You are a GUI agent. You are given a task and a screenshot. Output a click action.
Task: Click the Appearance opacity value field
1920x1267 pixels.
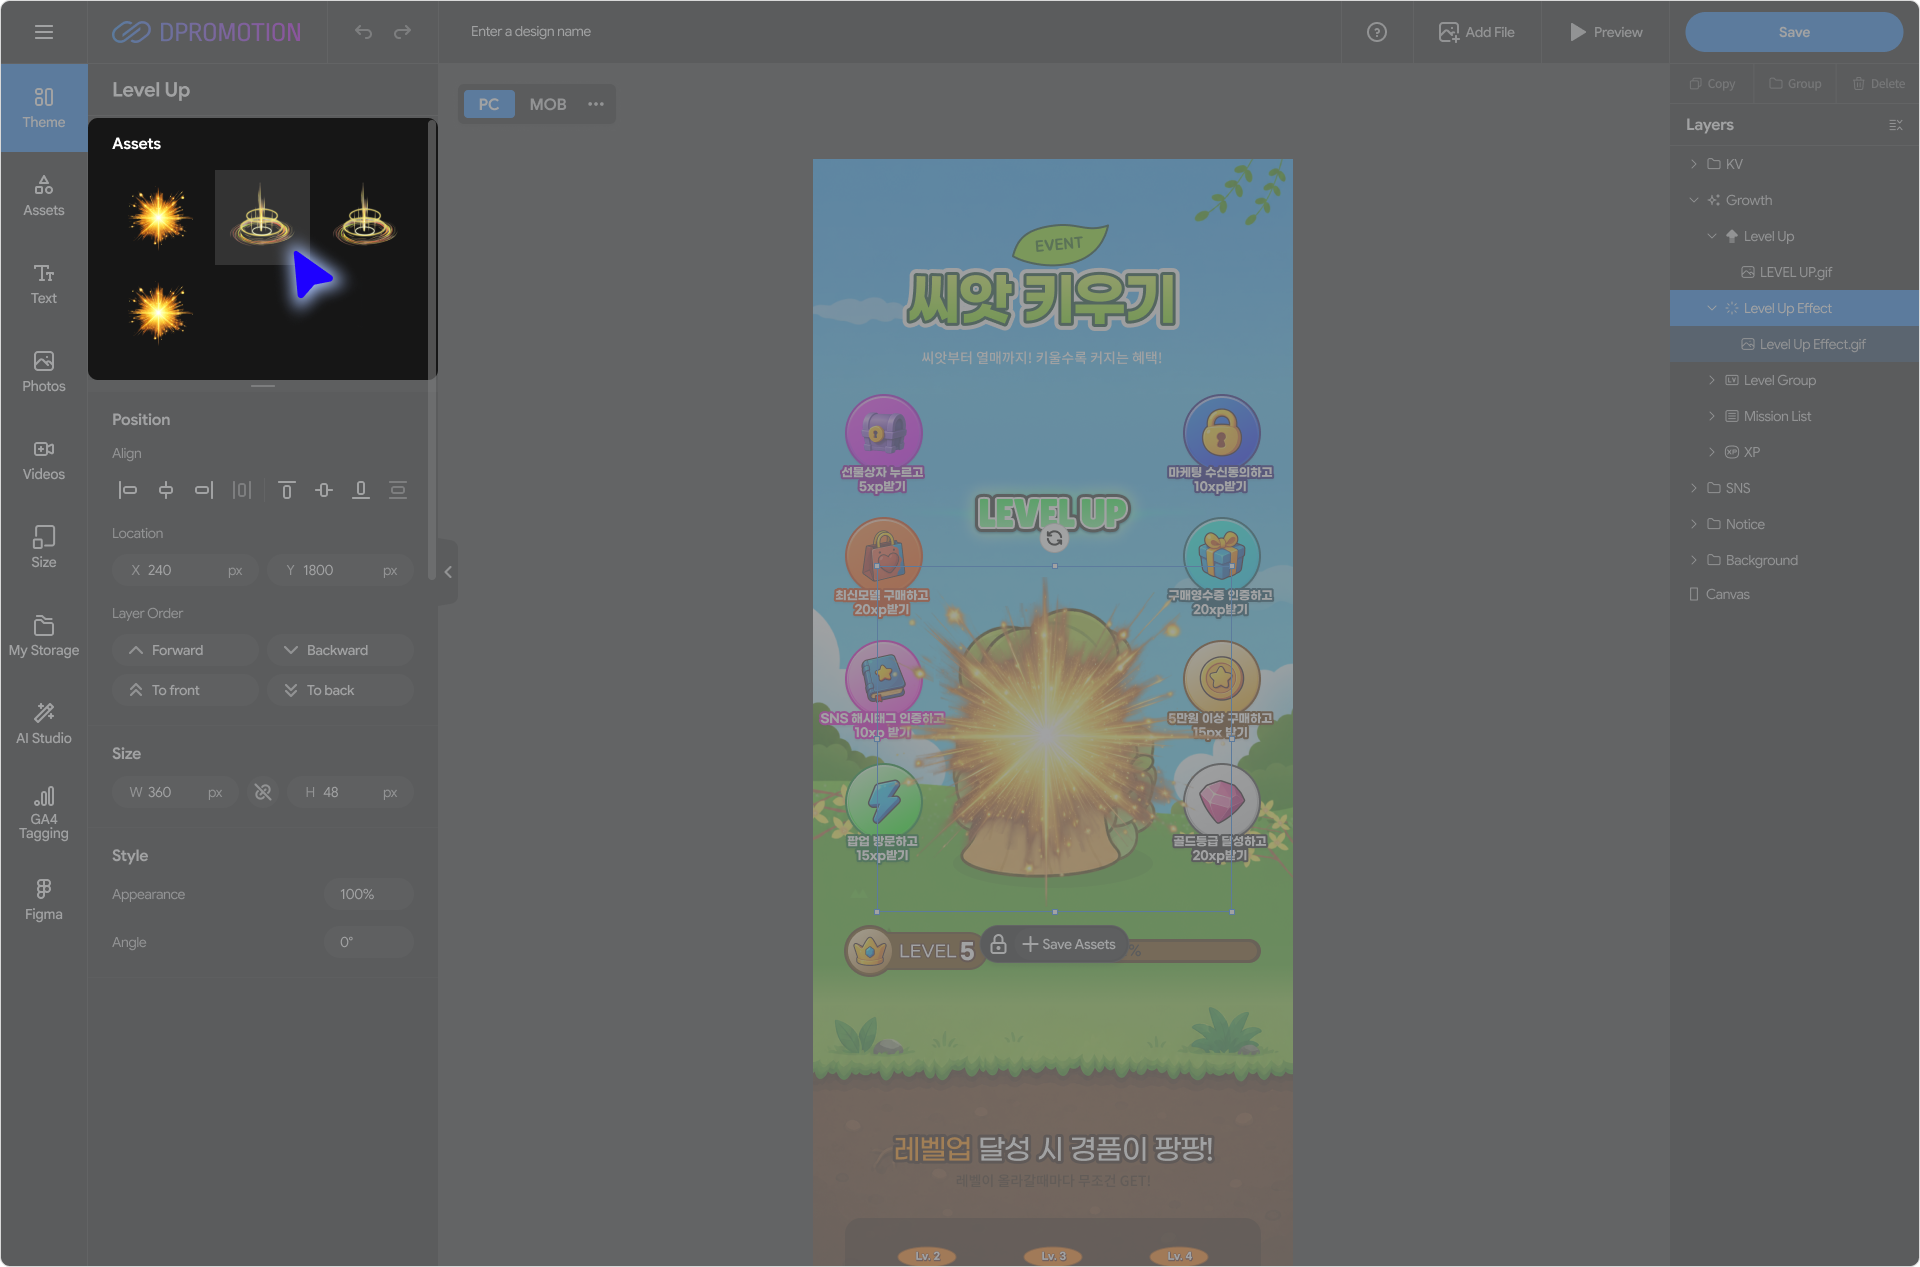[x=368, y=894]
